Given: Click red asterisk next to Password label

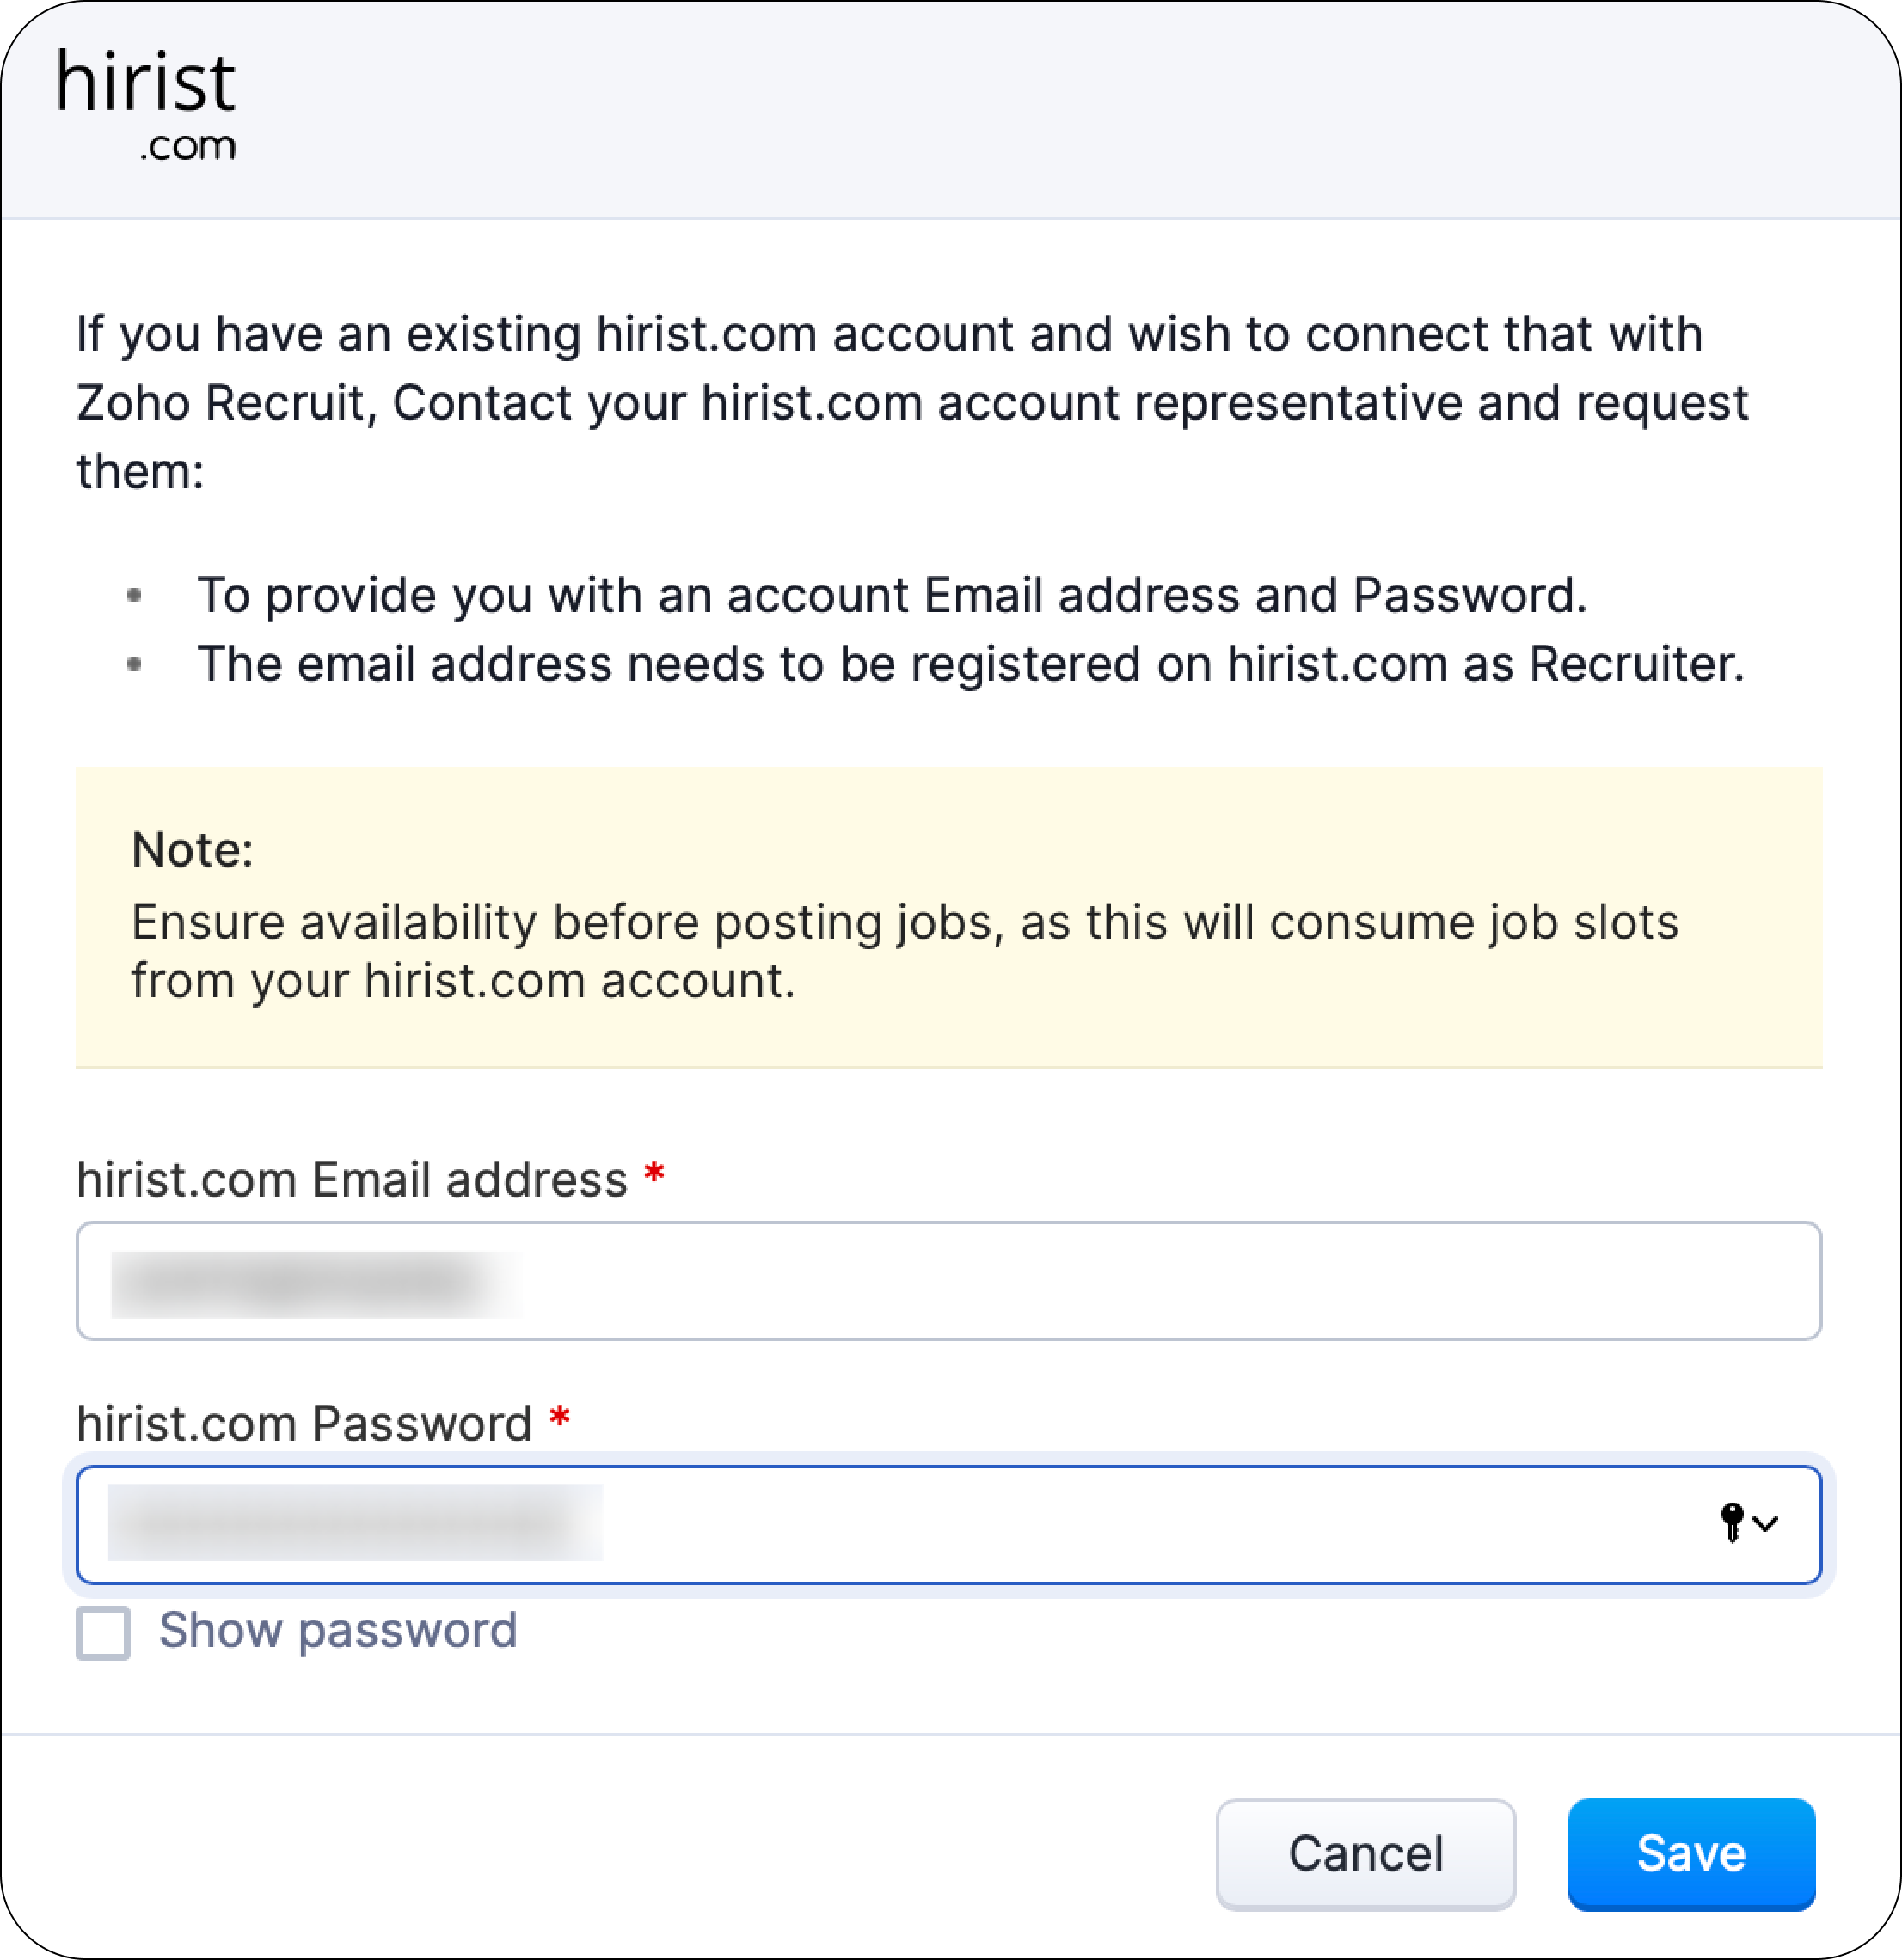Looking at the screenshot, I should click(x=560, y=1417).
